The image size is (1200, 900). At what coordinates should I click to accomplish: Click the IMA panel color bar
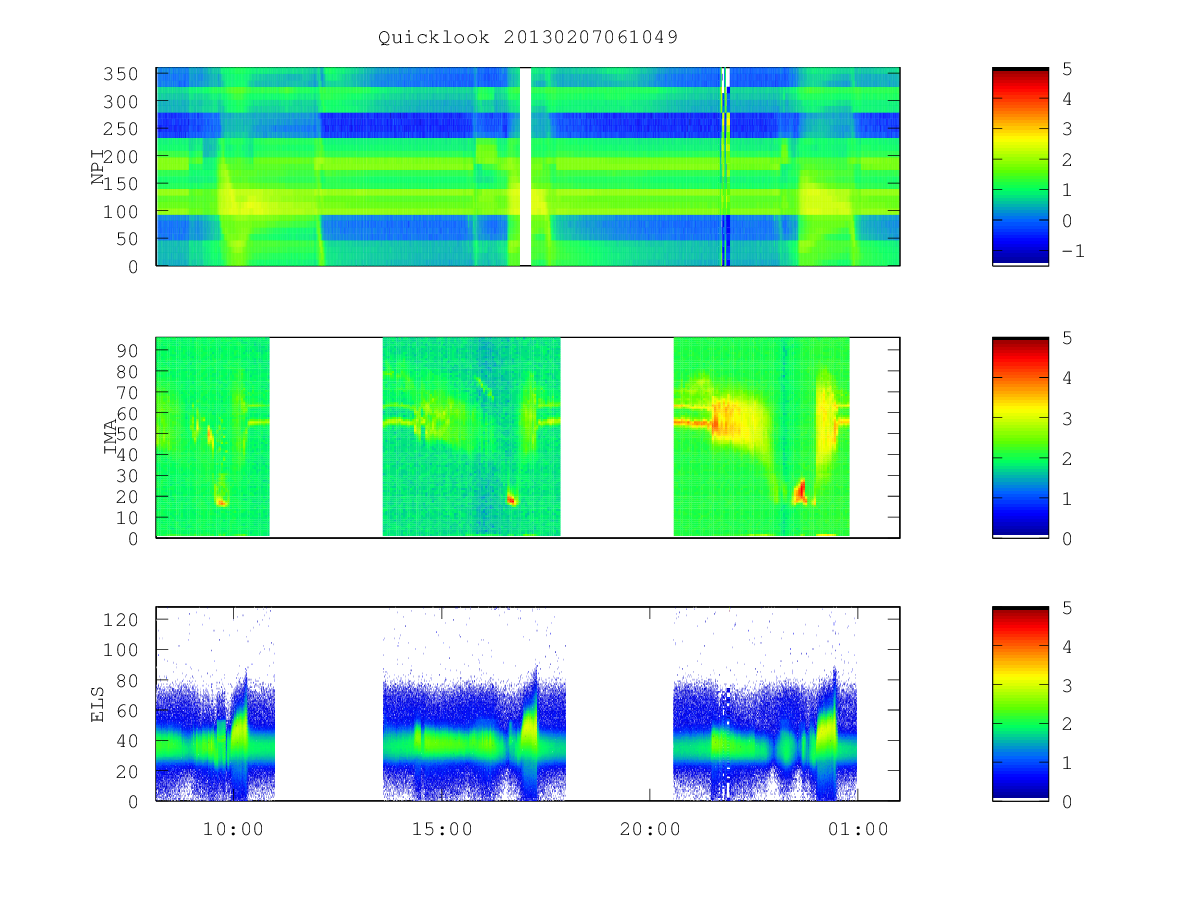1020,438
